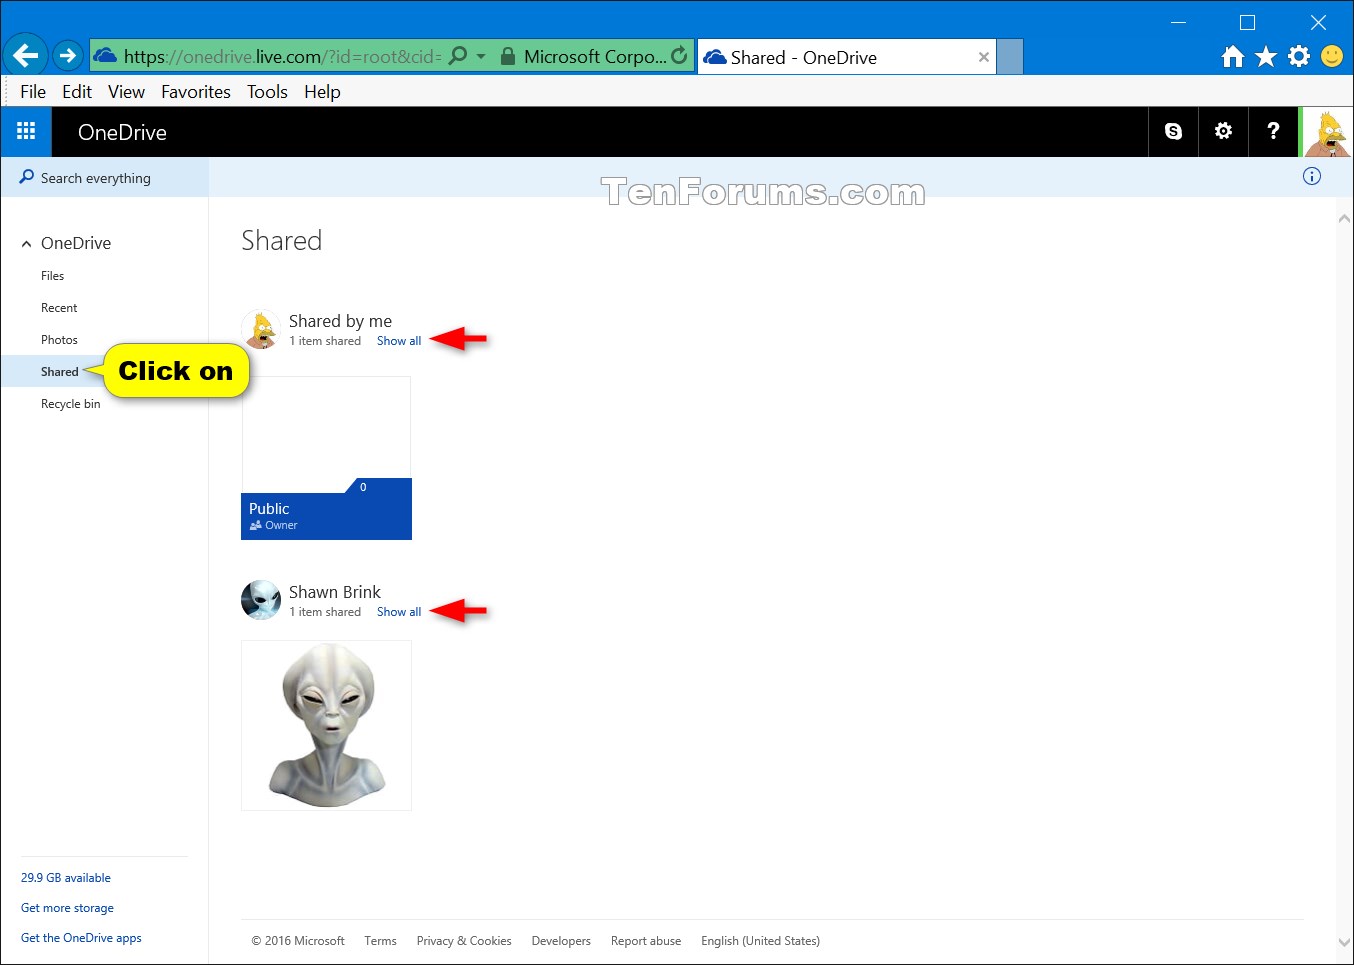The image size is (1354, 965).
Task: Open the address bar search dropdown arrow
Action: (479, 55)
